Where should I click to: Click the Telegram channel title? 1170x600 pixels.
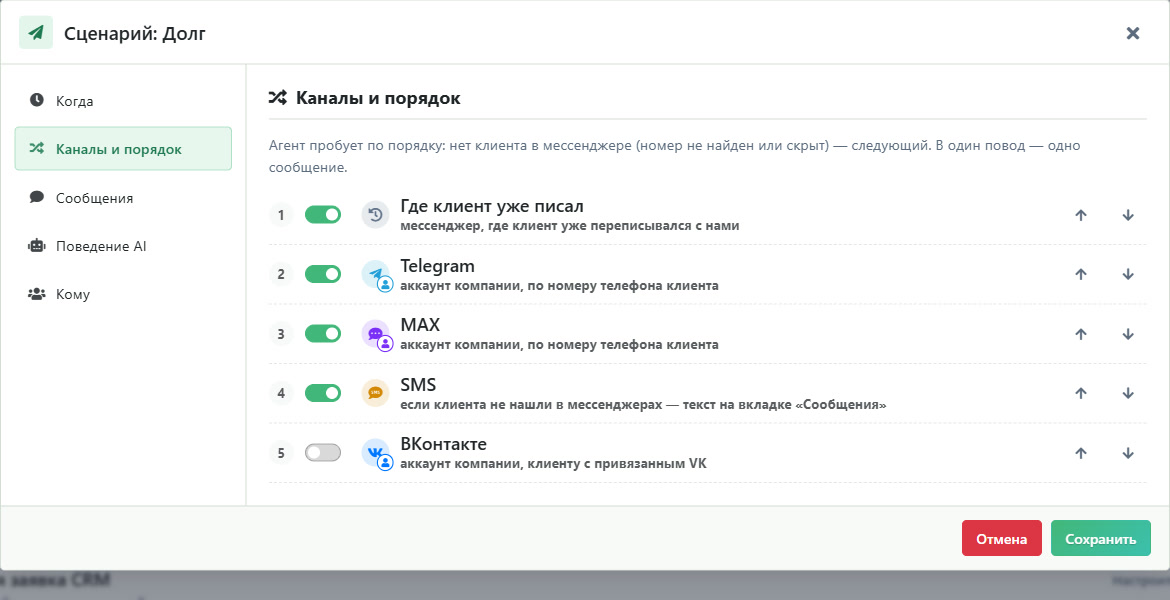pos(437,266)
